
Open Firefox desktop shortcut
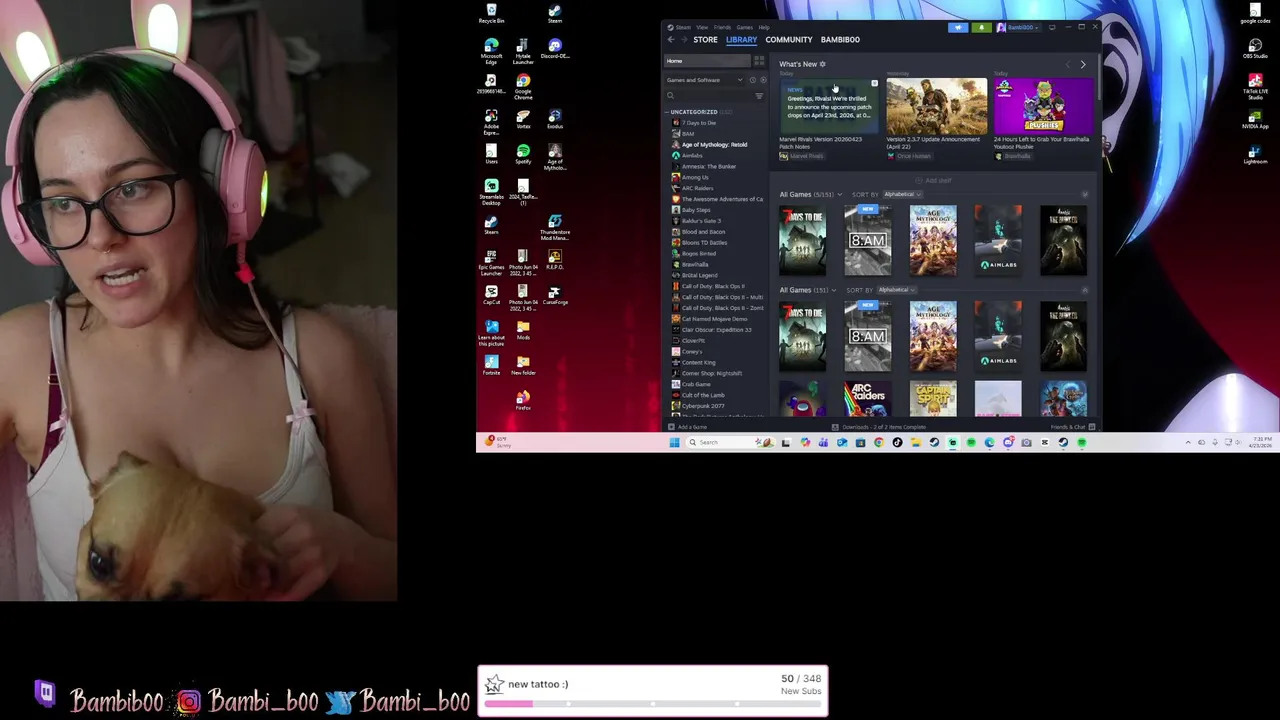(523, 401)
